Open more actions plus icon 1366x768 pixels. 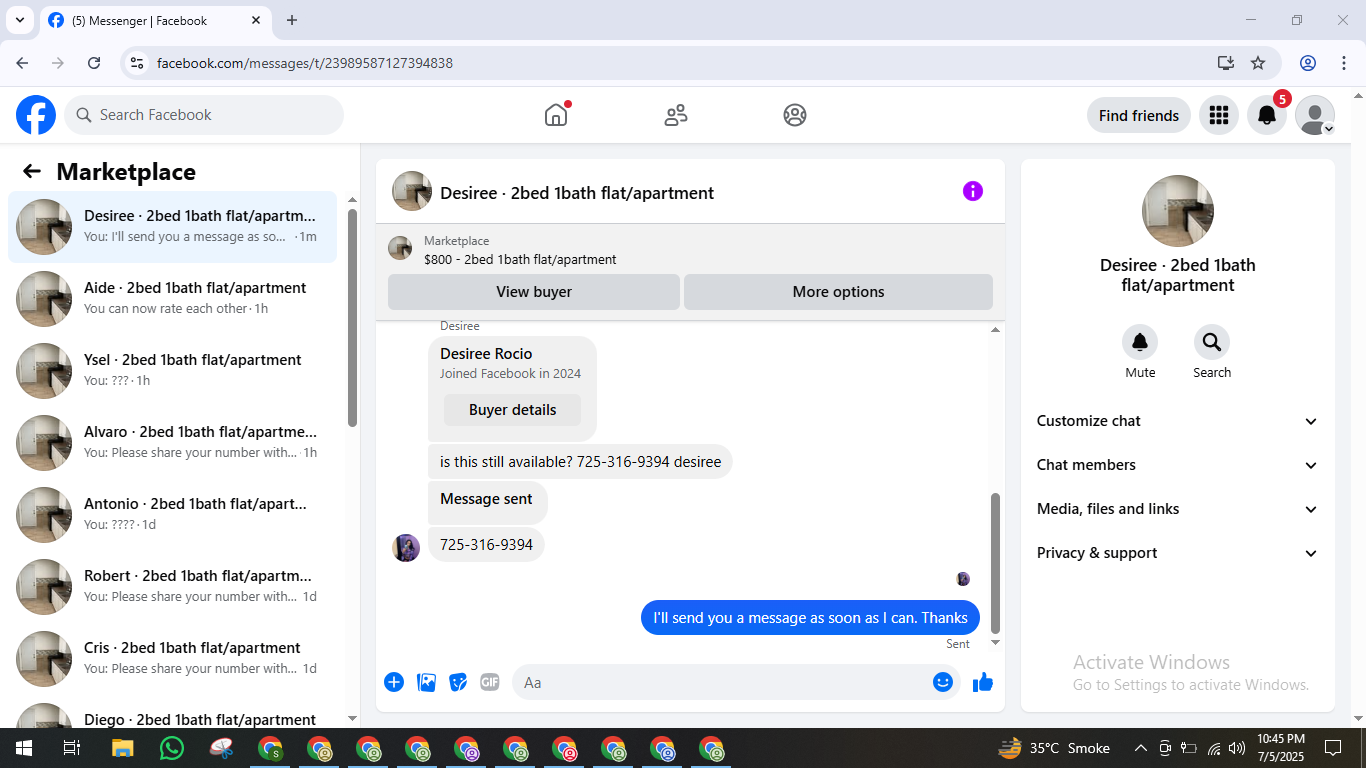click(x=394, y=682)
